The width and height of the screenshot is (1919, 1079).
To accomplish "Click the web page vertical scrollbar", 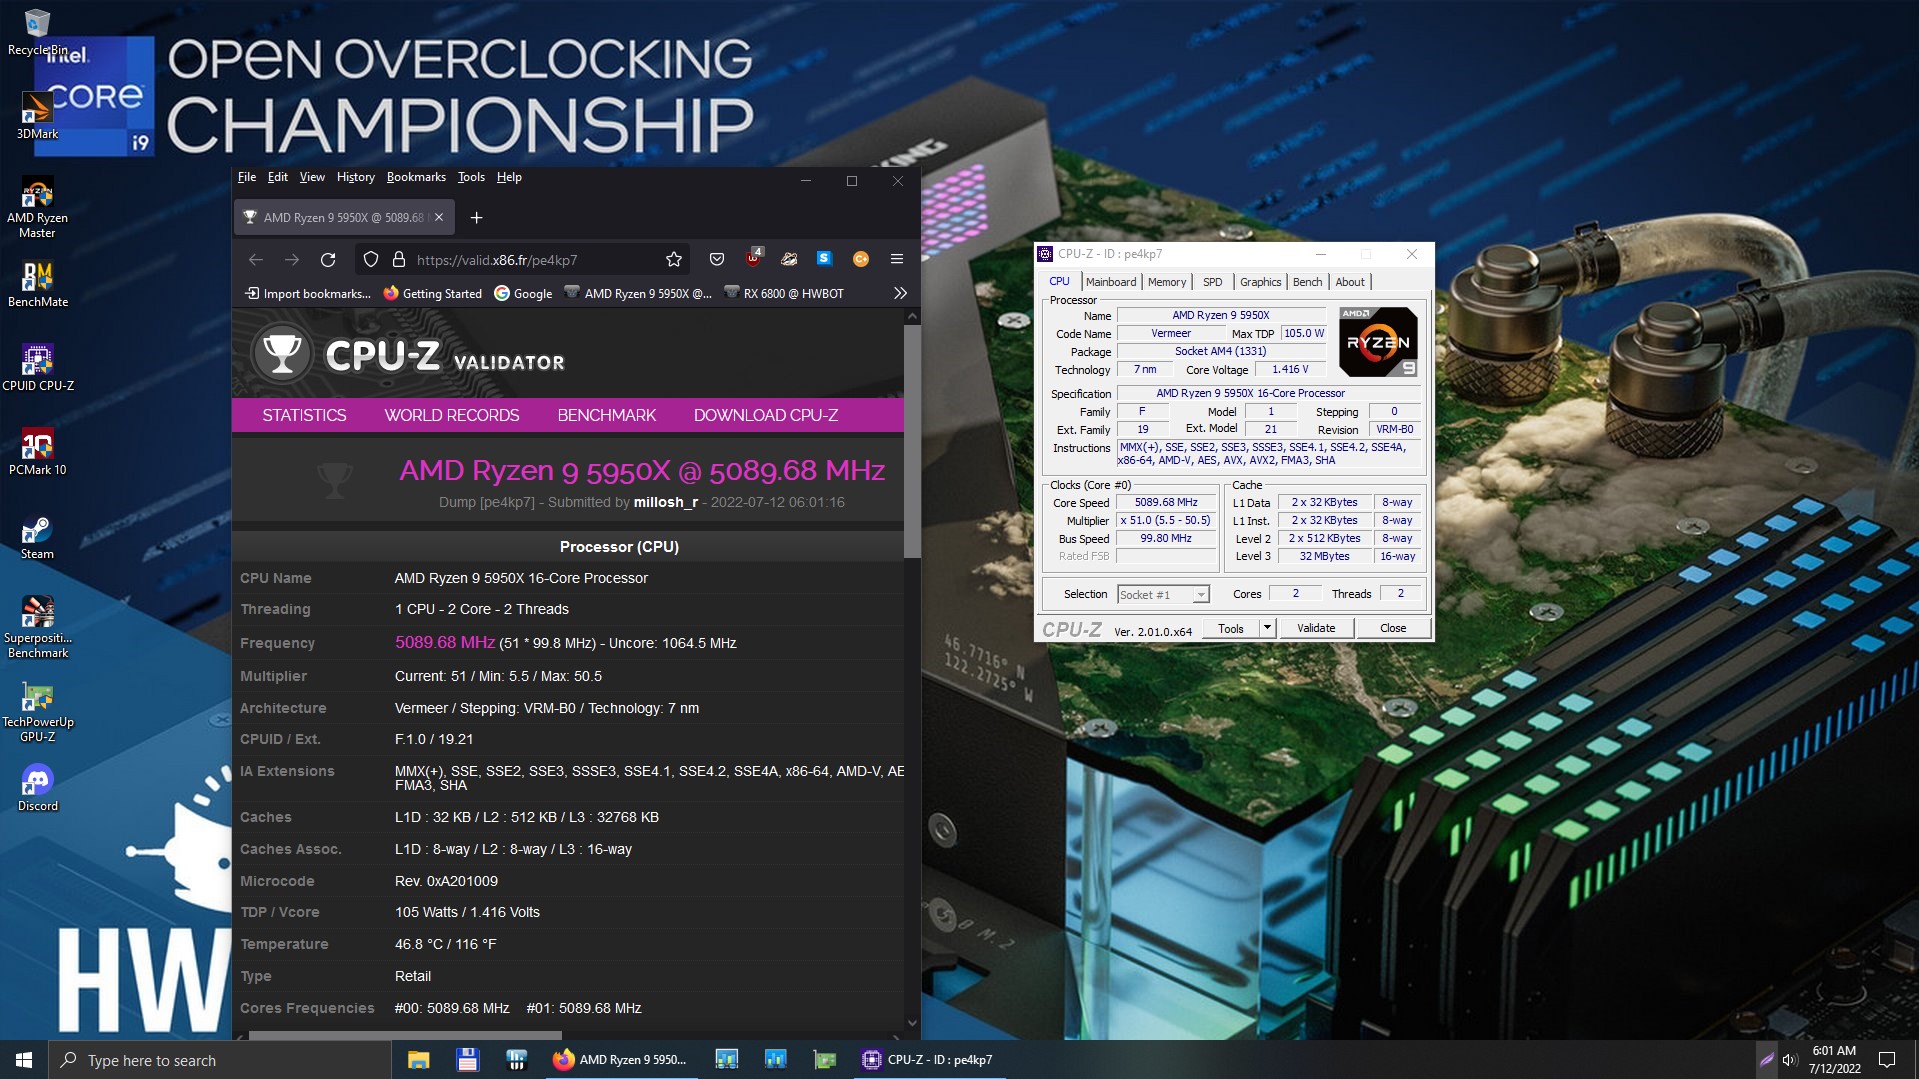I will [912, 440].
